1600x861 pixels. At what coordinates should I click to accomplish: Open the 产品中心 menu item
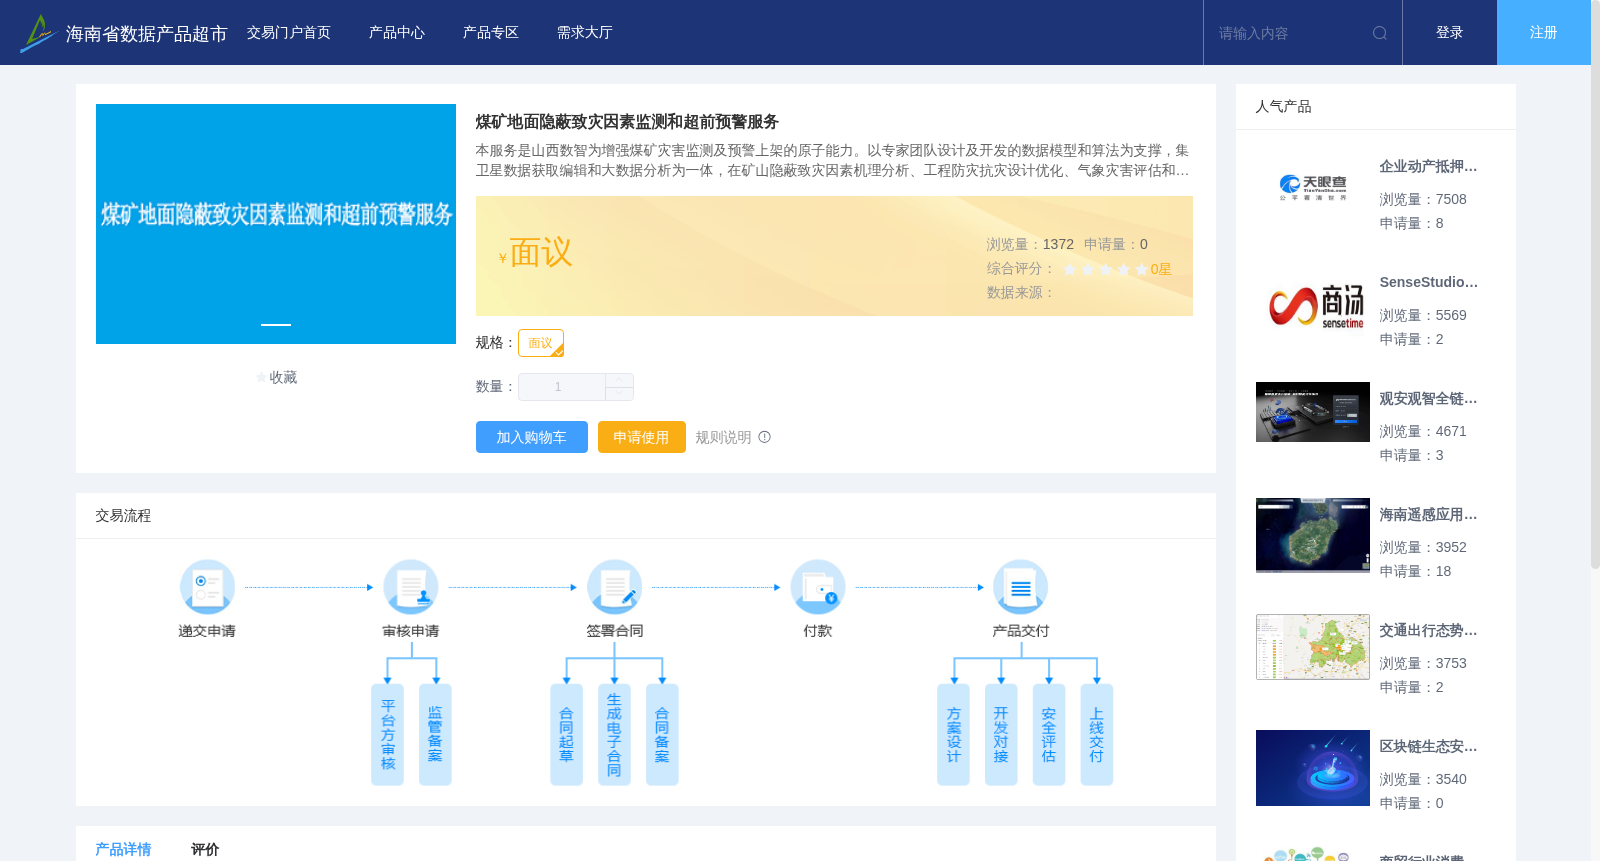click(x=397, y=33)
